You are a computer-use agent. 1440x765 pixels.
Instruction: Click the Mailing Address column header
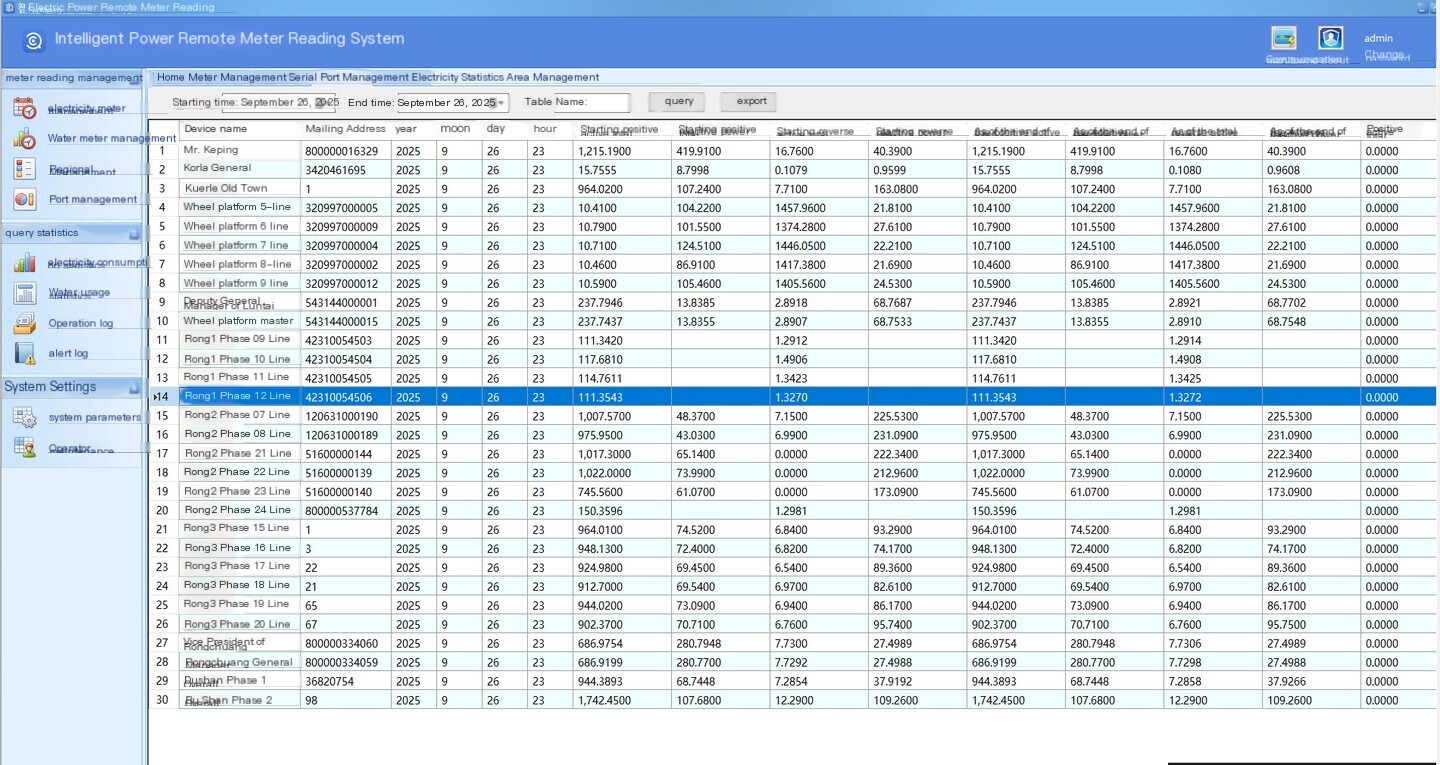[x=345, y=129]
